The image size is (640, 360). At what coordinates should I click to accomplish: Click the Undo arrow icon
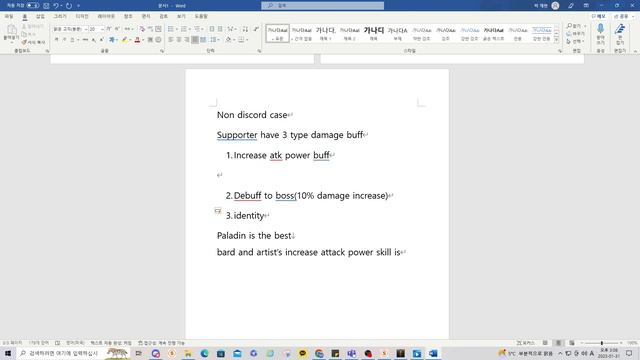click(x=56, y=6)
